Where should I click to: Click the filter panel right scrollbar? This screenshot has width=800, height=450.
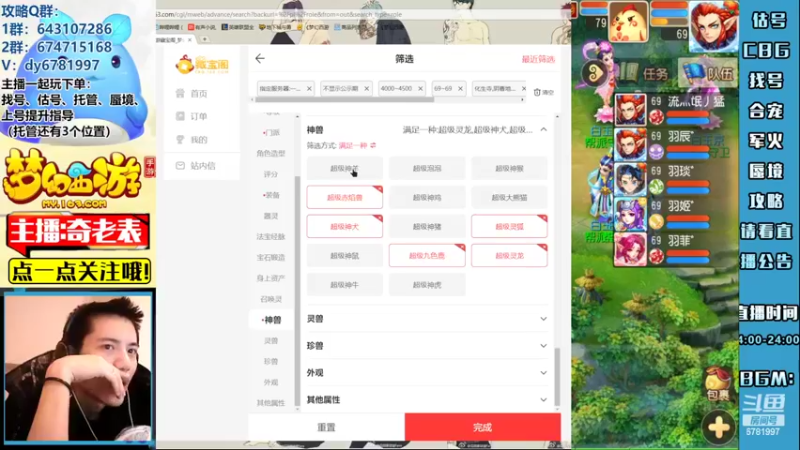click(557, 377)
